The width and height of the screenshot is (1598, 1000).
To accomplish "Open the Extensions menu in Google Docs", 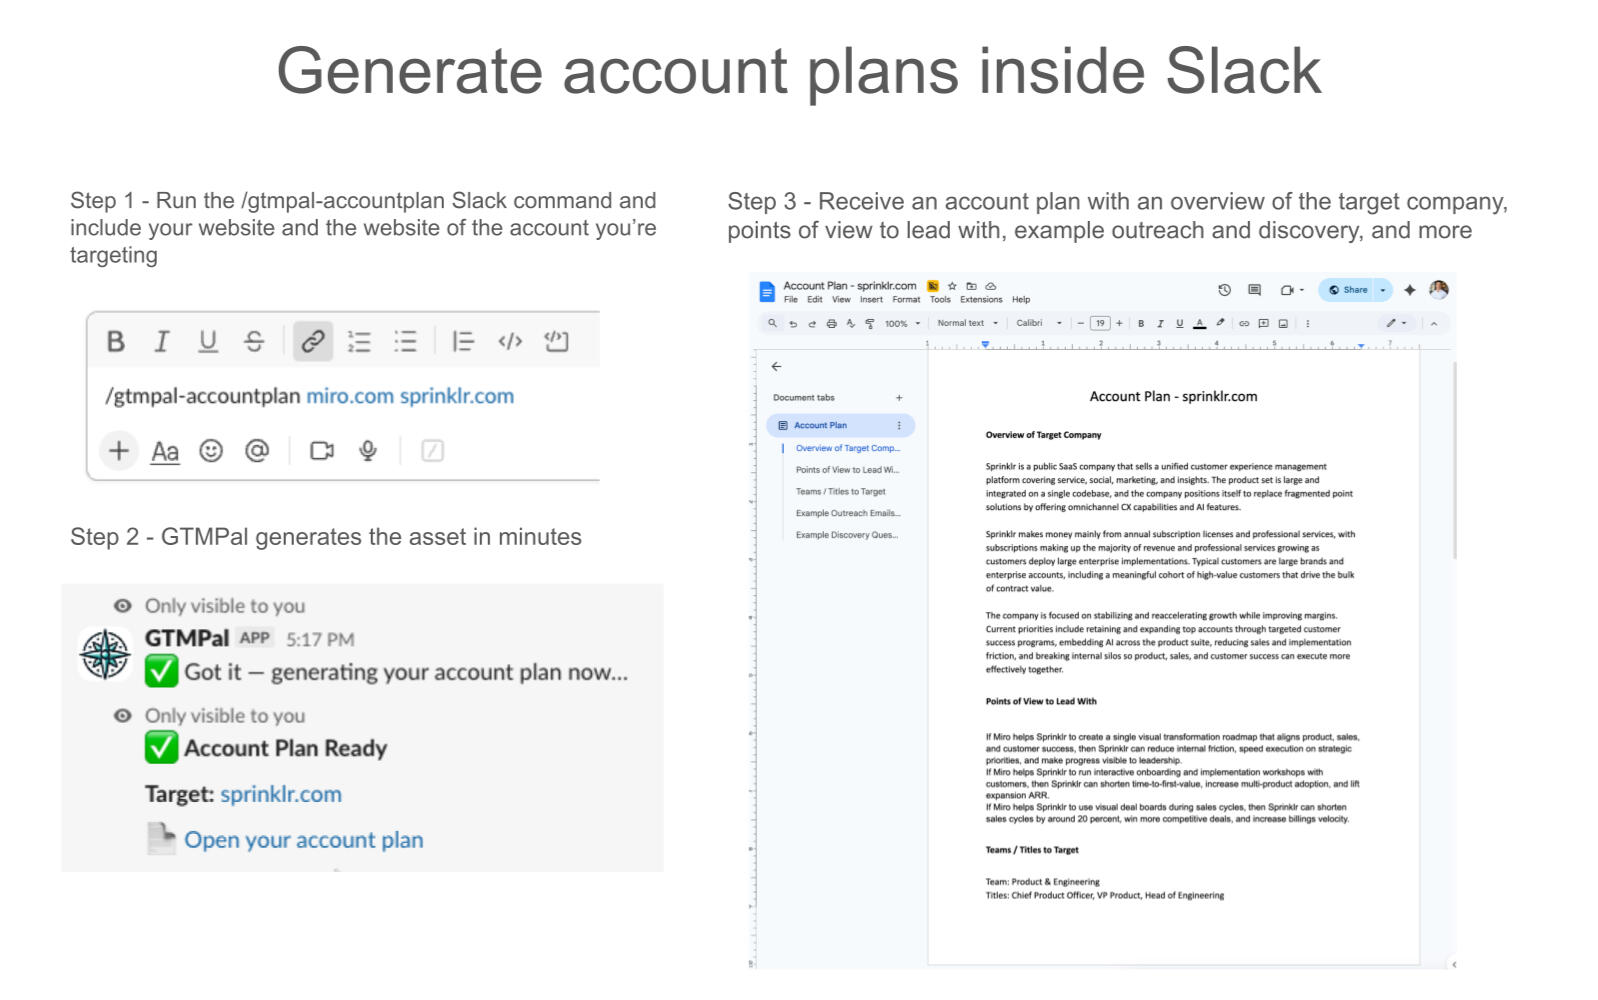I will [980, 300].
